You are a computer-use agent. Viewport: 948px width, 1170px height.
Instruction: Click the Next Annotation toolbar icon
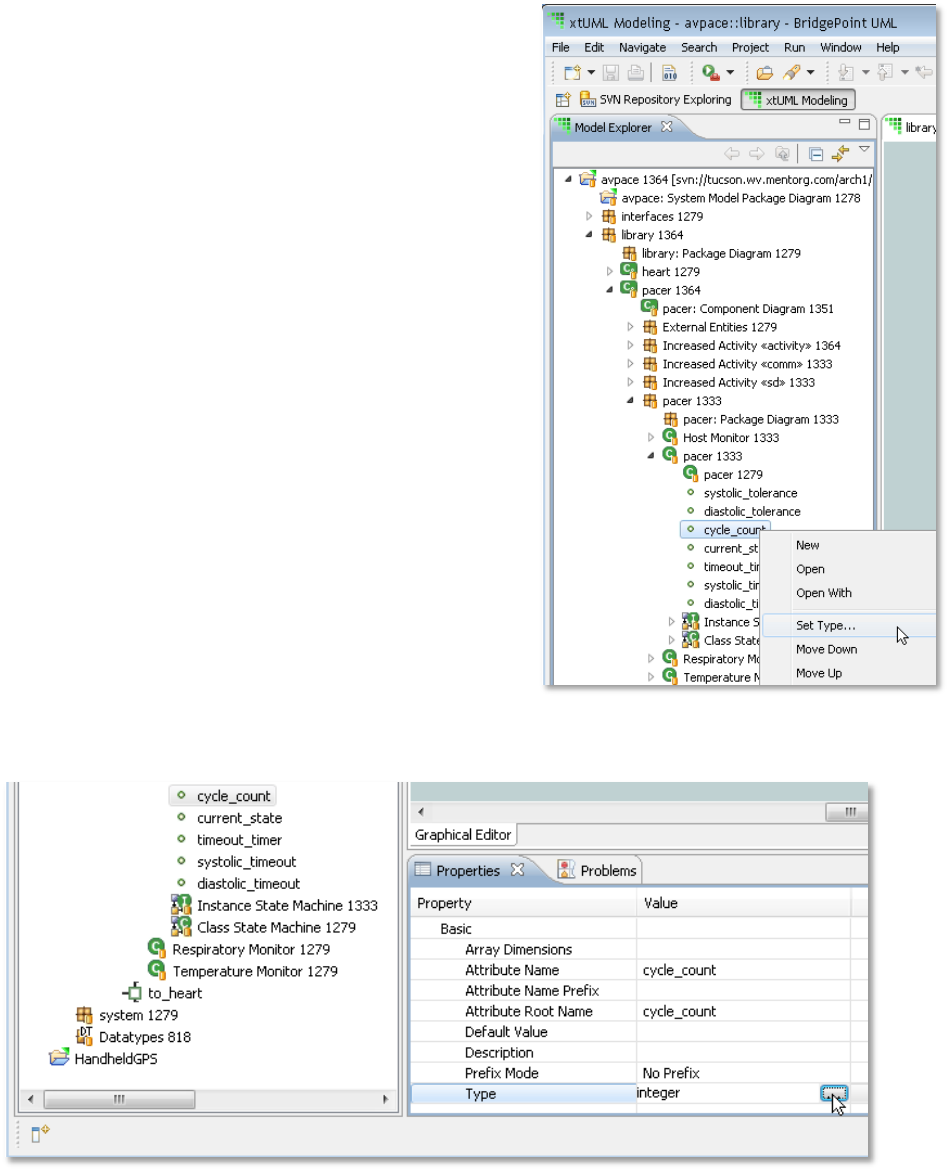coord(846,72)
